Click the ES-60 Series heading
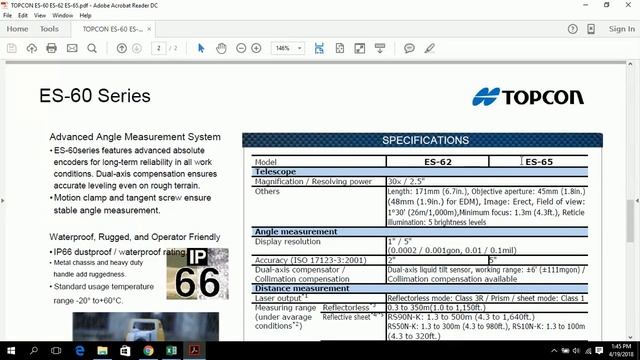 [95, 96]
